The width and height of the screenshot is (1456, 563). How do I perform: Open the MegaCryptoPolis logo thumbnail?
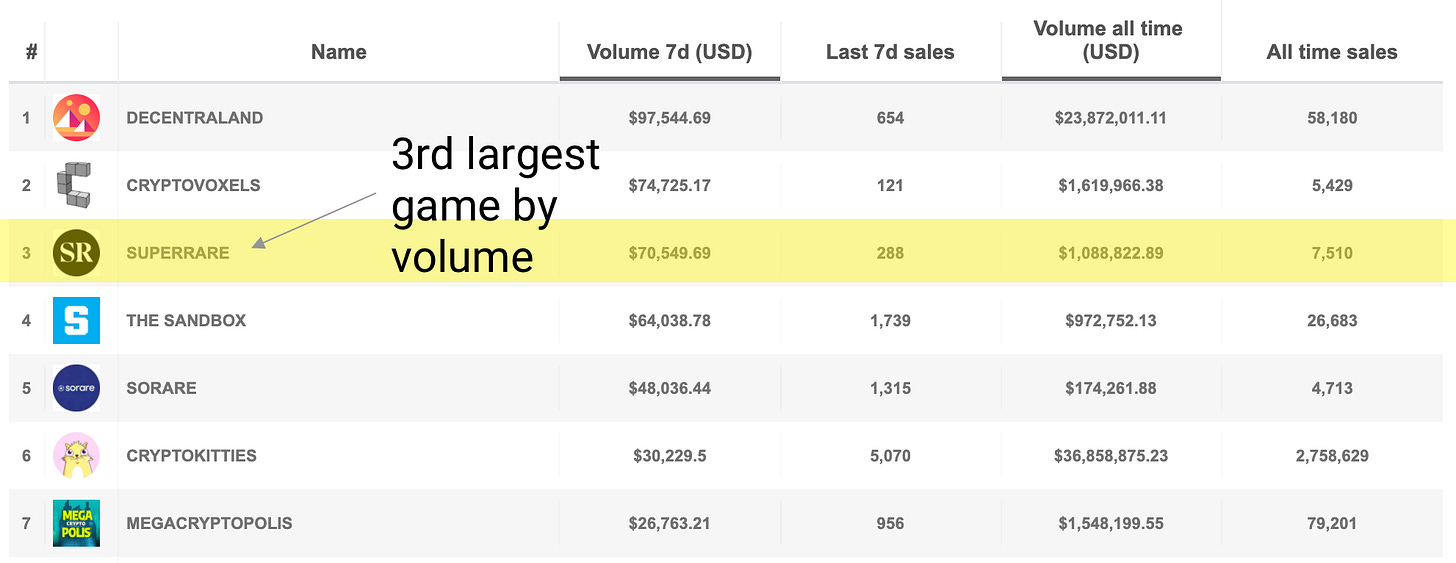[76, 523]
